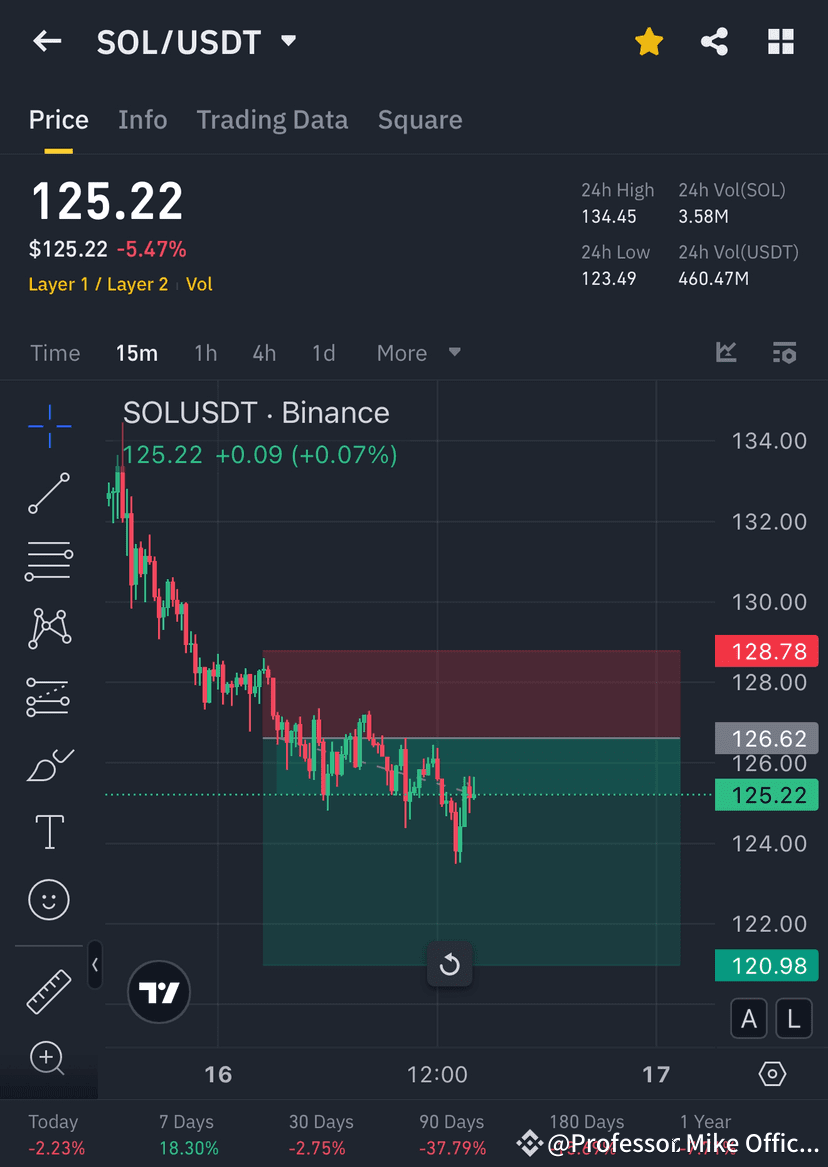Choose the brush drawing tool
This screenshot has width=828, height=1167.
(48, 764)
